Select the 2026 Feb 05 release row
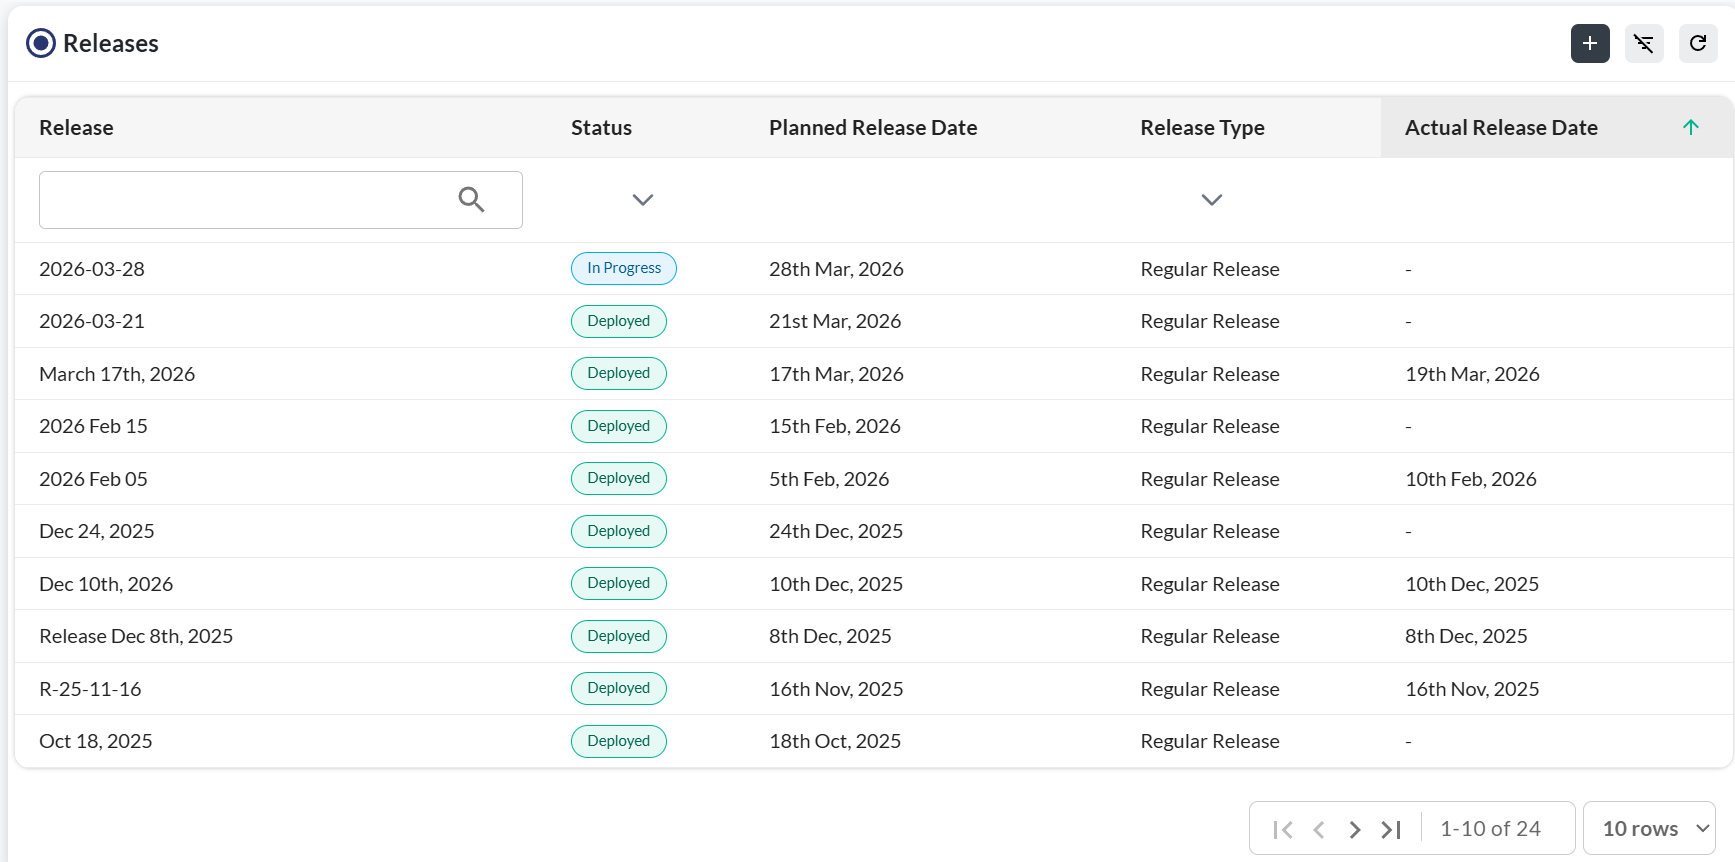The height and width of the screenshot is (862, 1735). click(x=873, y=479)
